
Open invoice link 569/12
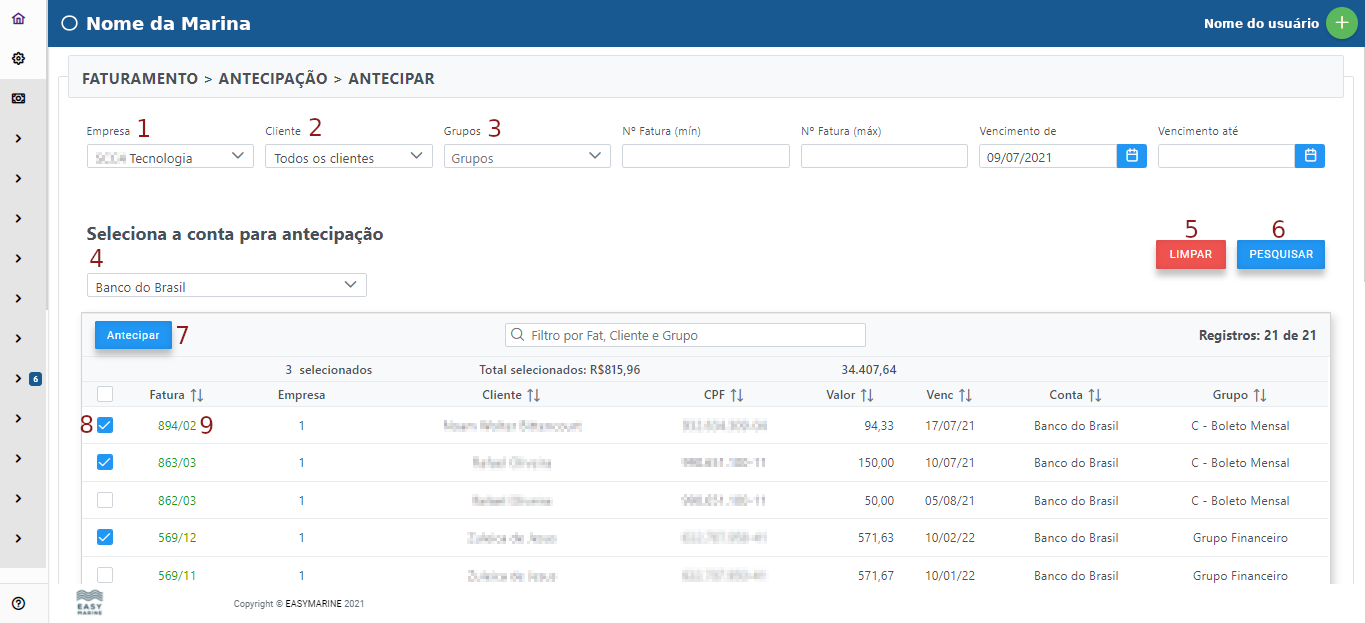click(177, 538)
